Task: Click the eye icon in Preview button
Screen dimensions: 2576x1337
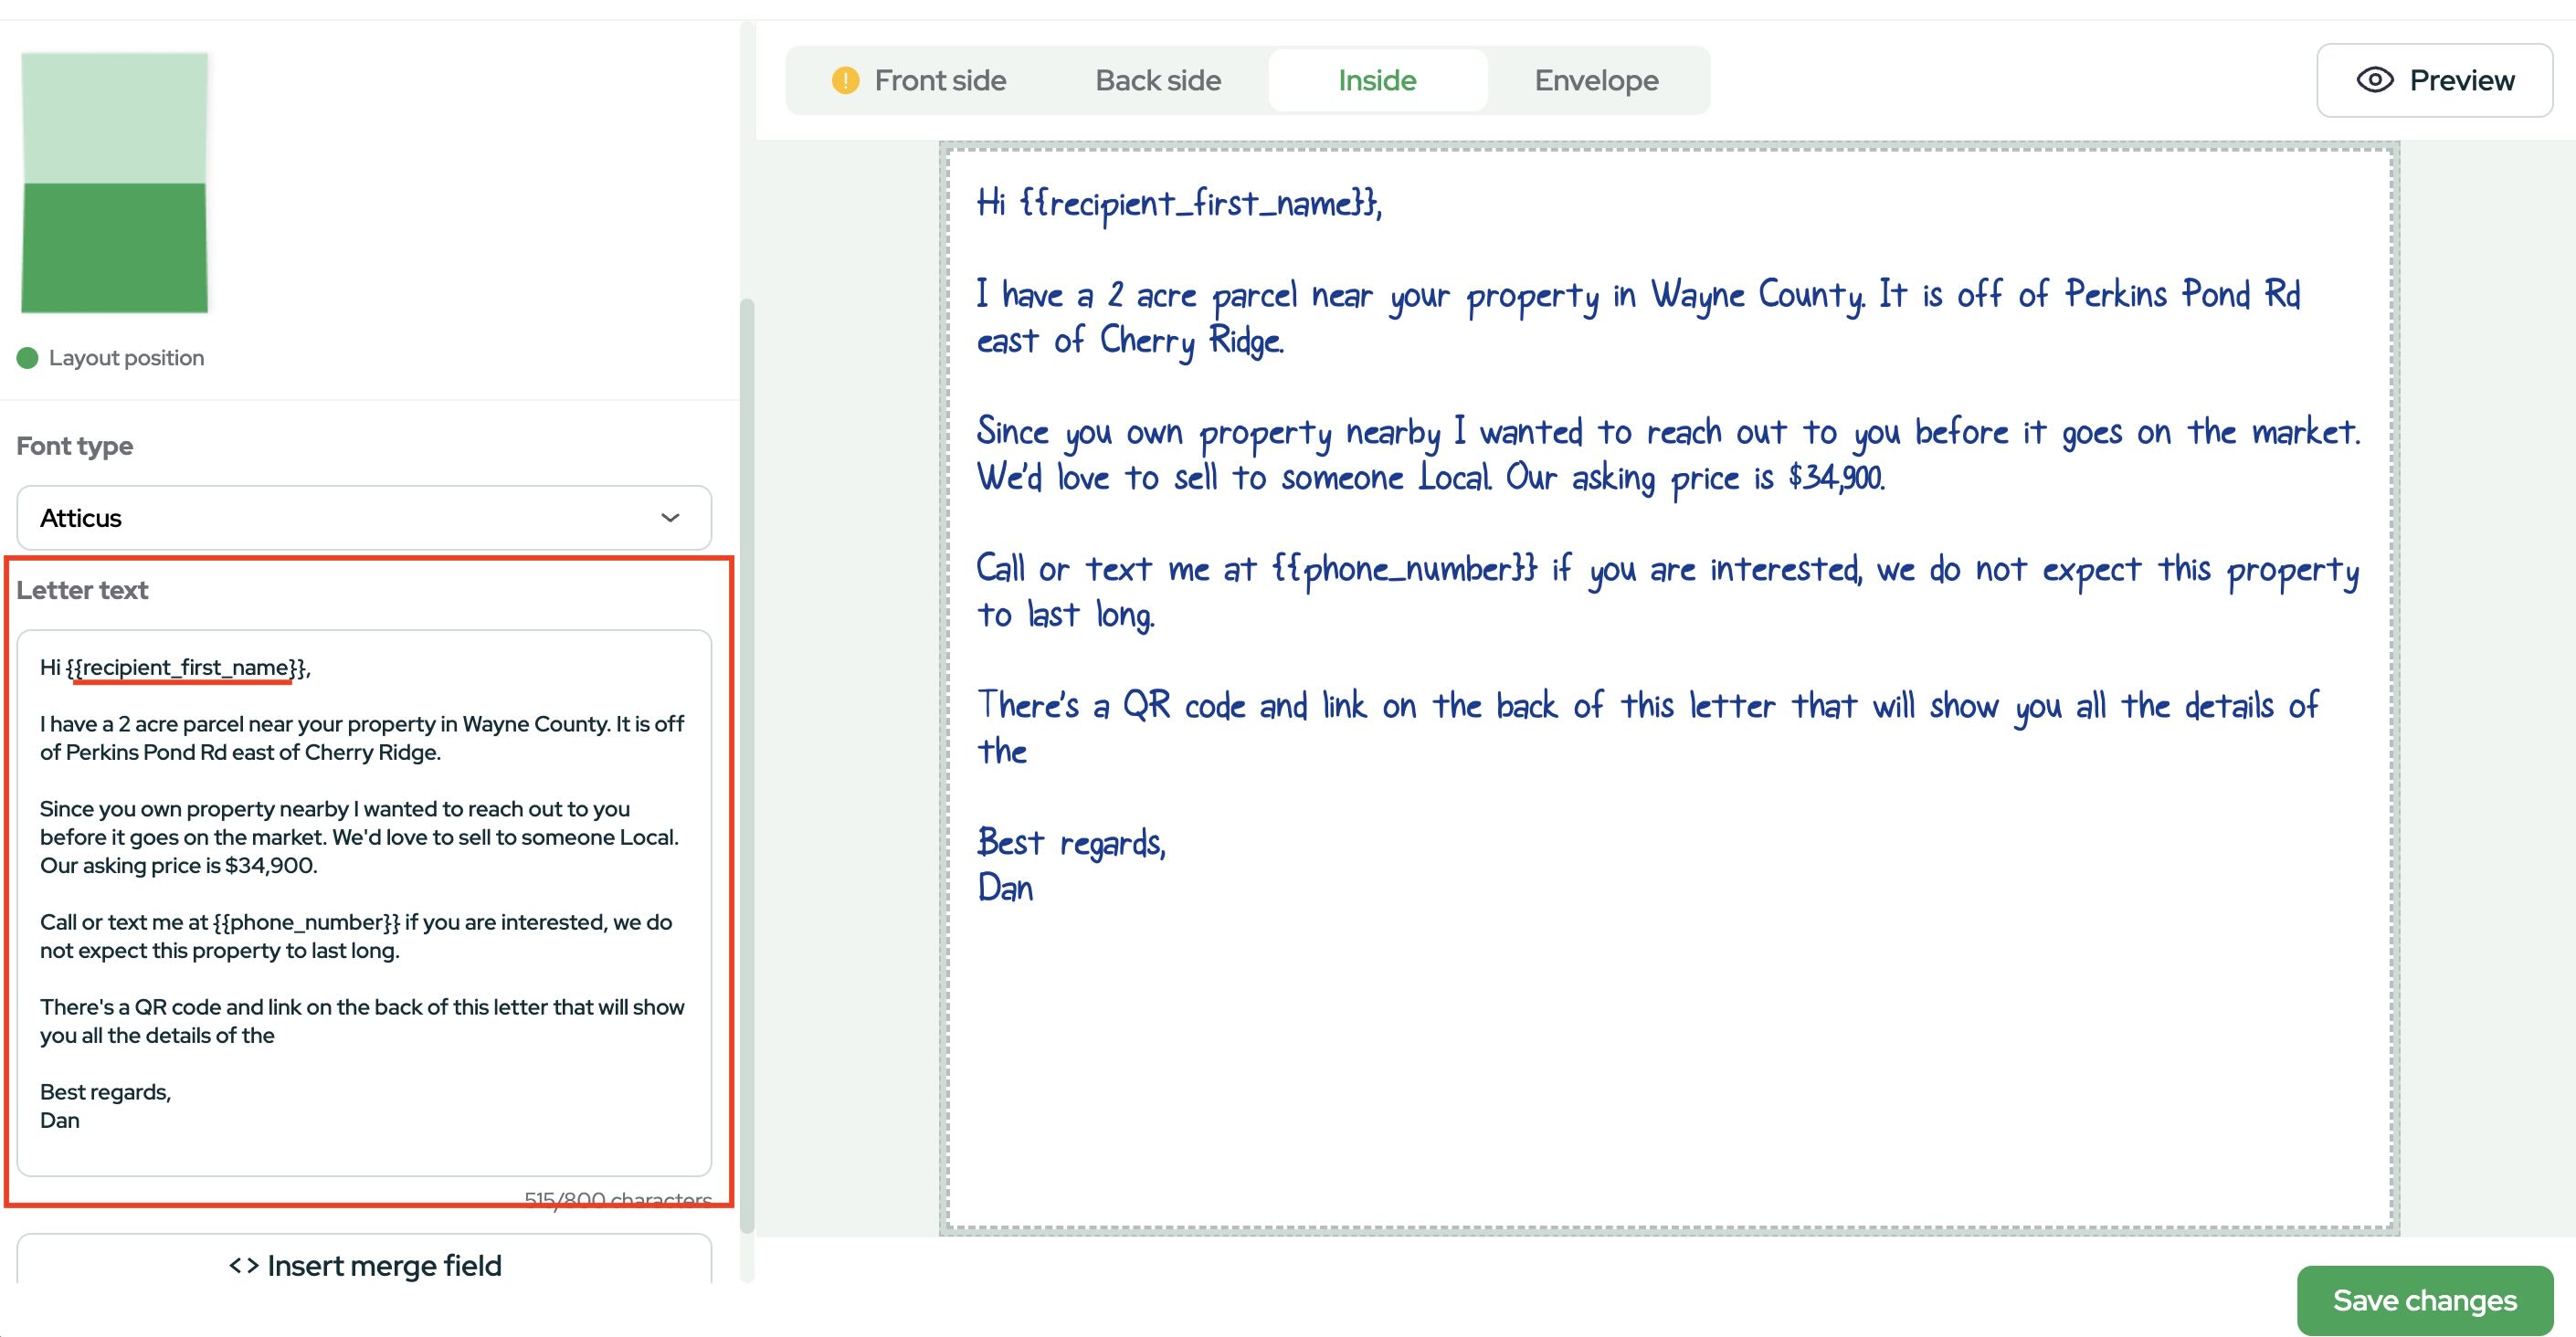Action: point(2374,80)
